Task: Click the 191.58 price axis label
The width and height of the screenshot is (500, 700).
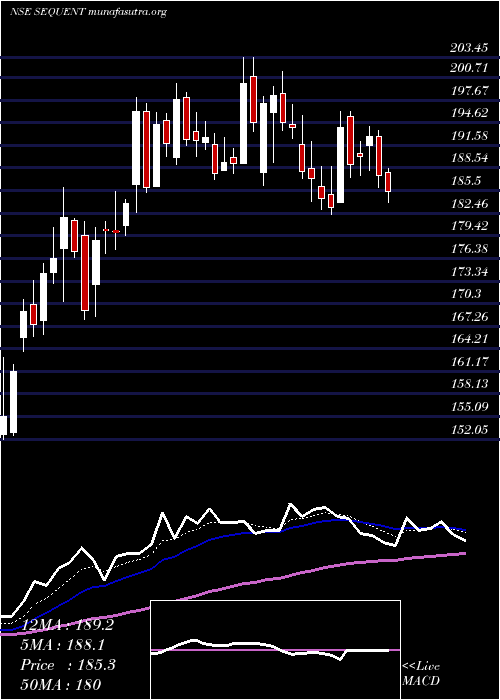Action: pyautogui.click(x=469, y=136)
